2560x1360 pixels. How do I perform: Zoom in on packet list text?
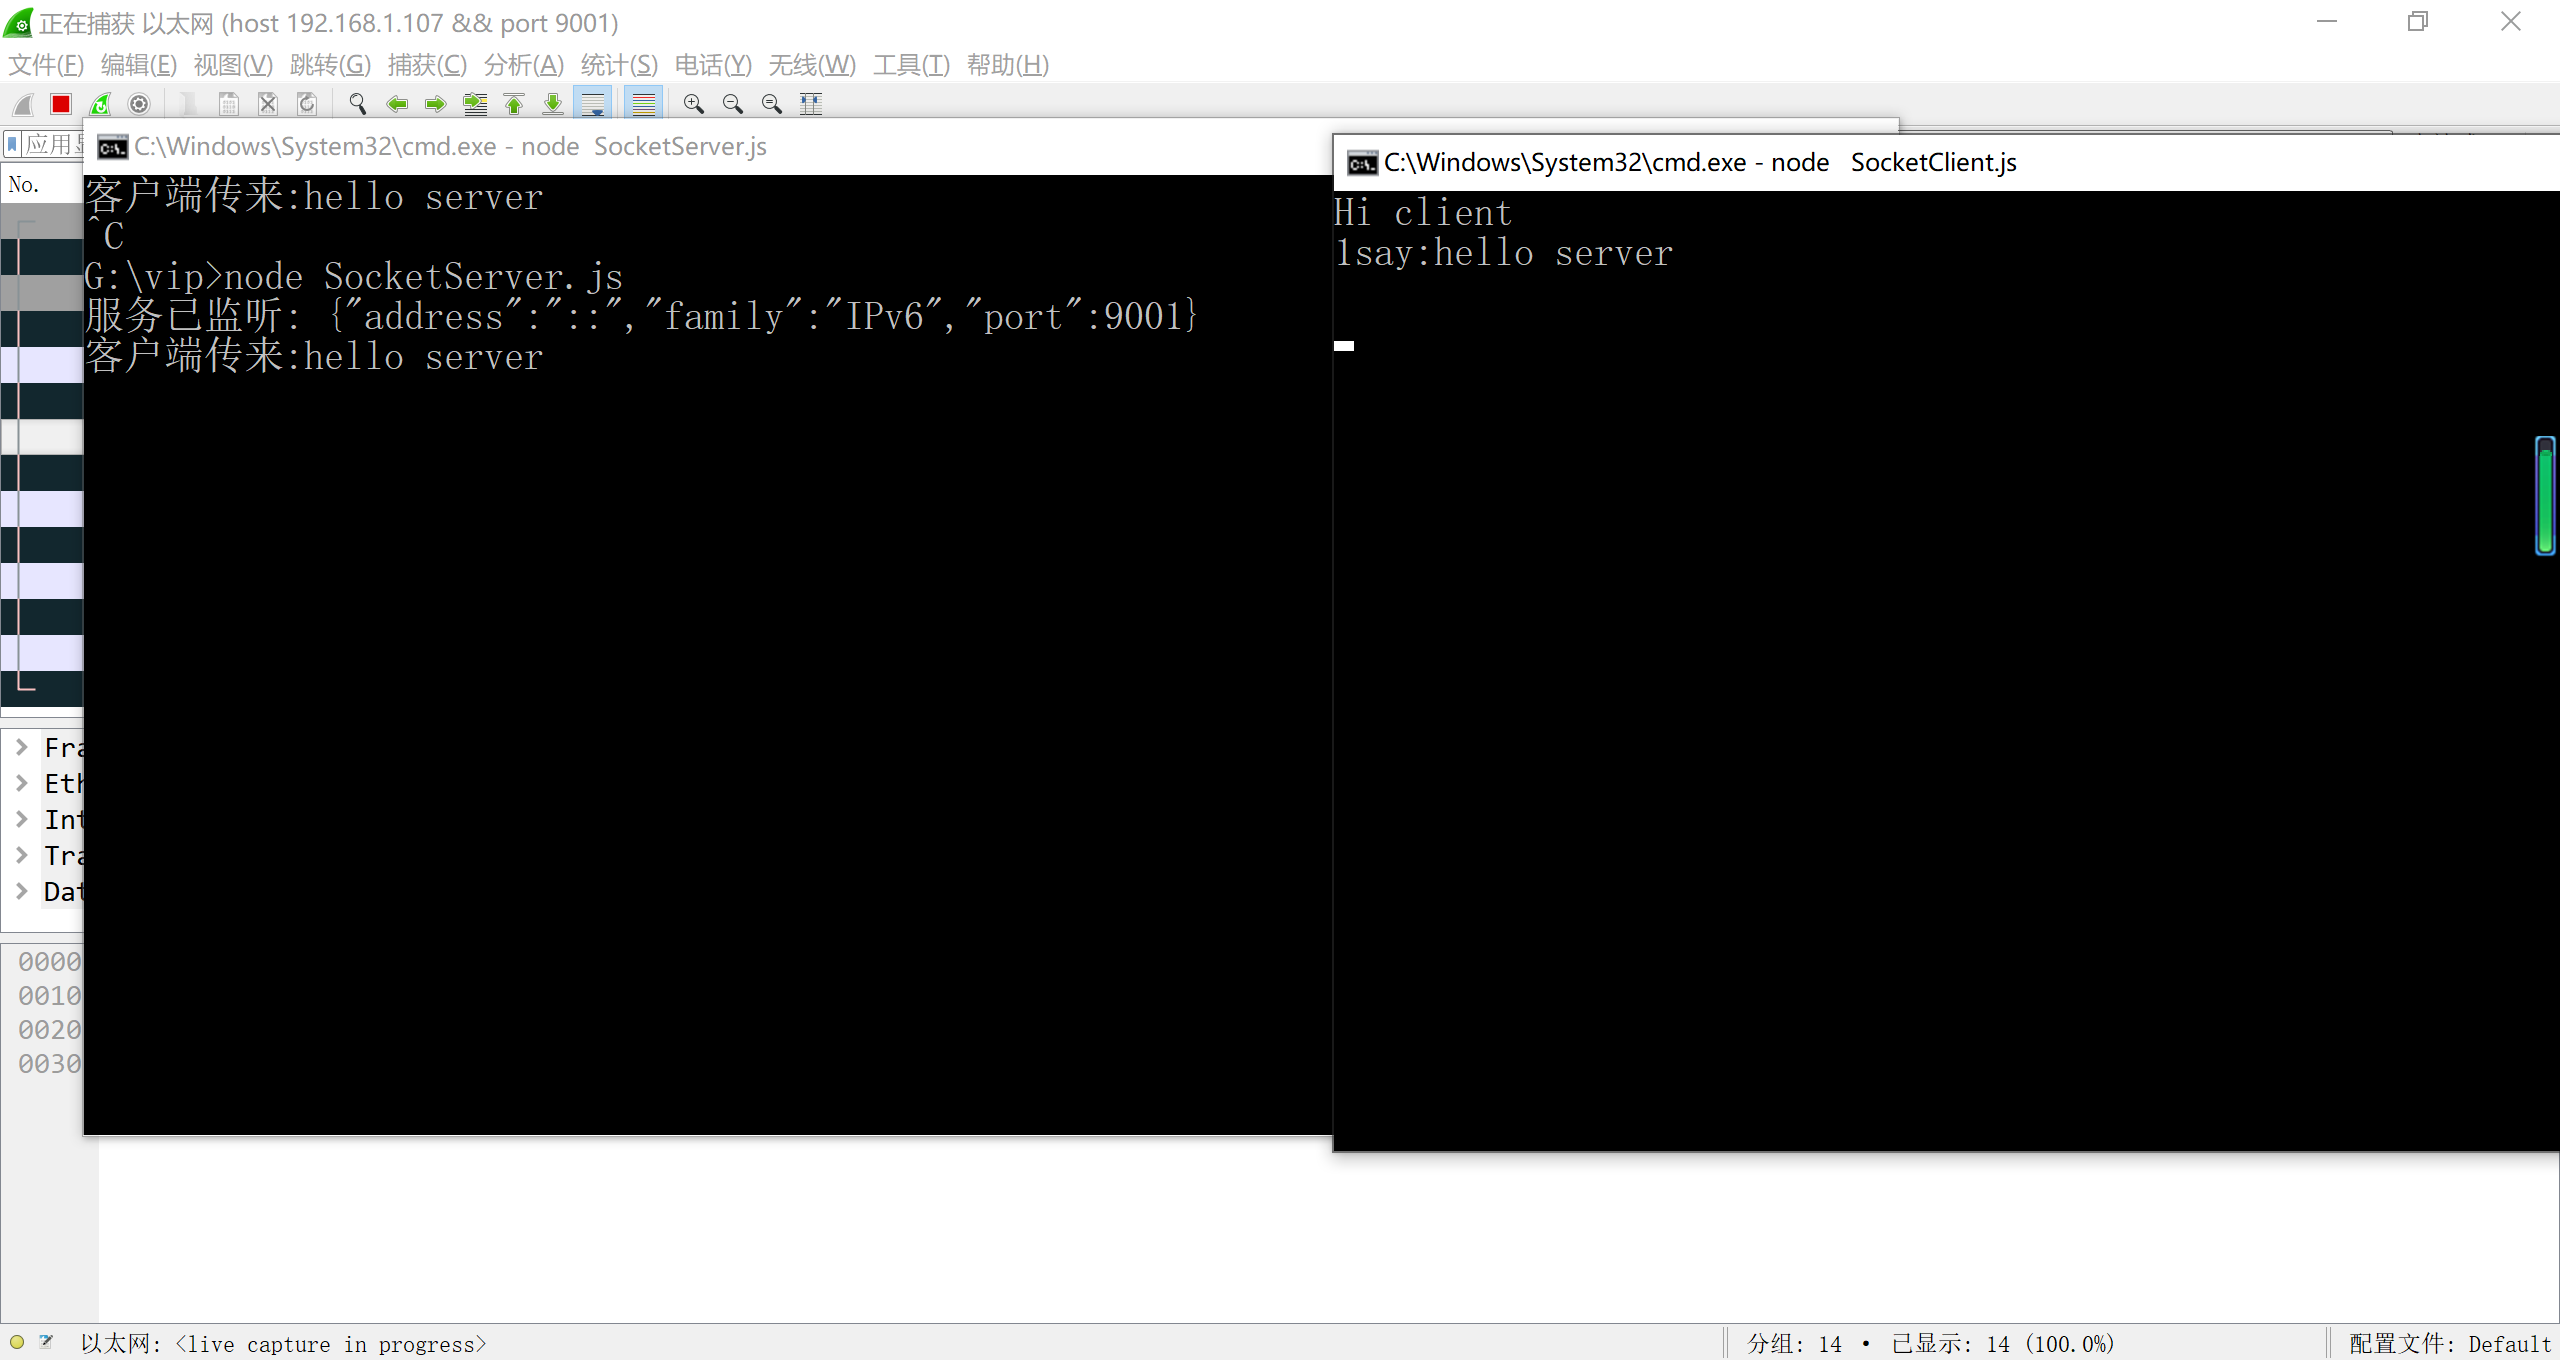(x=693, y=104)
